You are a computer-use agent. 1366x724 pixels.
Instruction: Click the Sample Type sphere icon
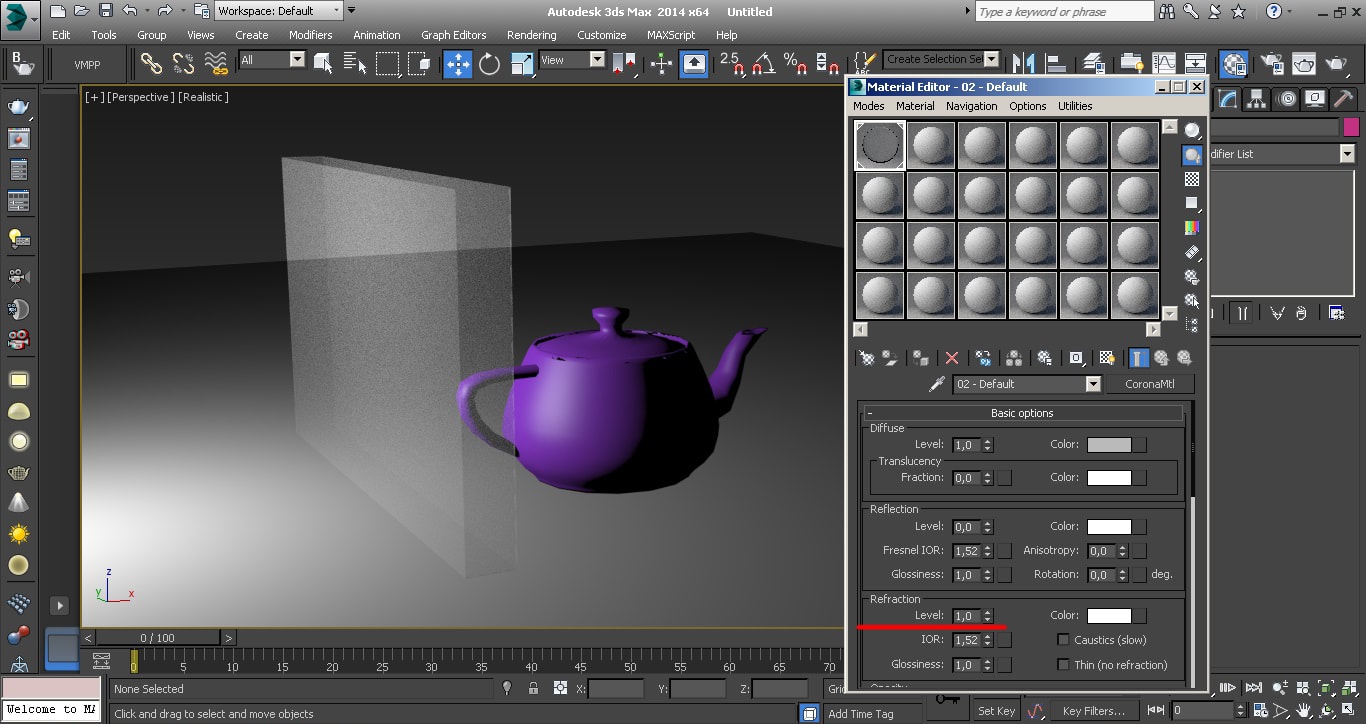click(x=1192, y=131)
